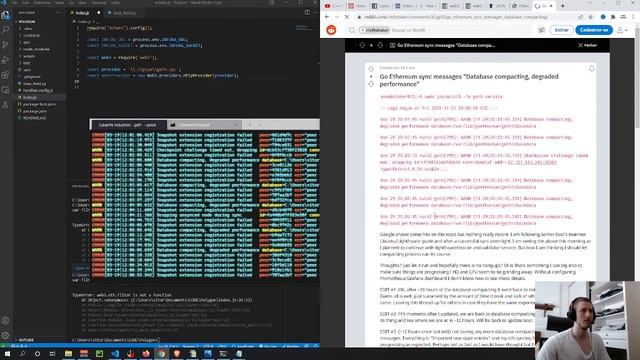Open the Remote Explorer activity bar icon
The image size is (640, 360).
pyautogui.click(x=5, y=90)
